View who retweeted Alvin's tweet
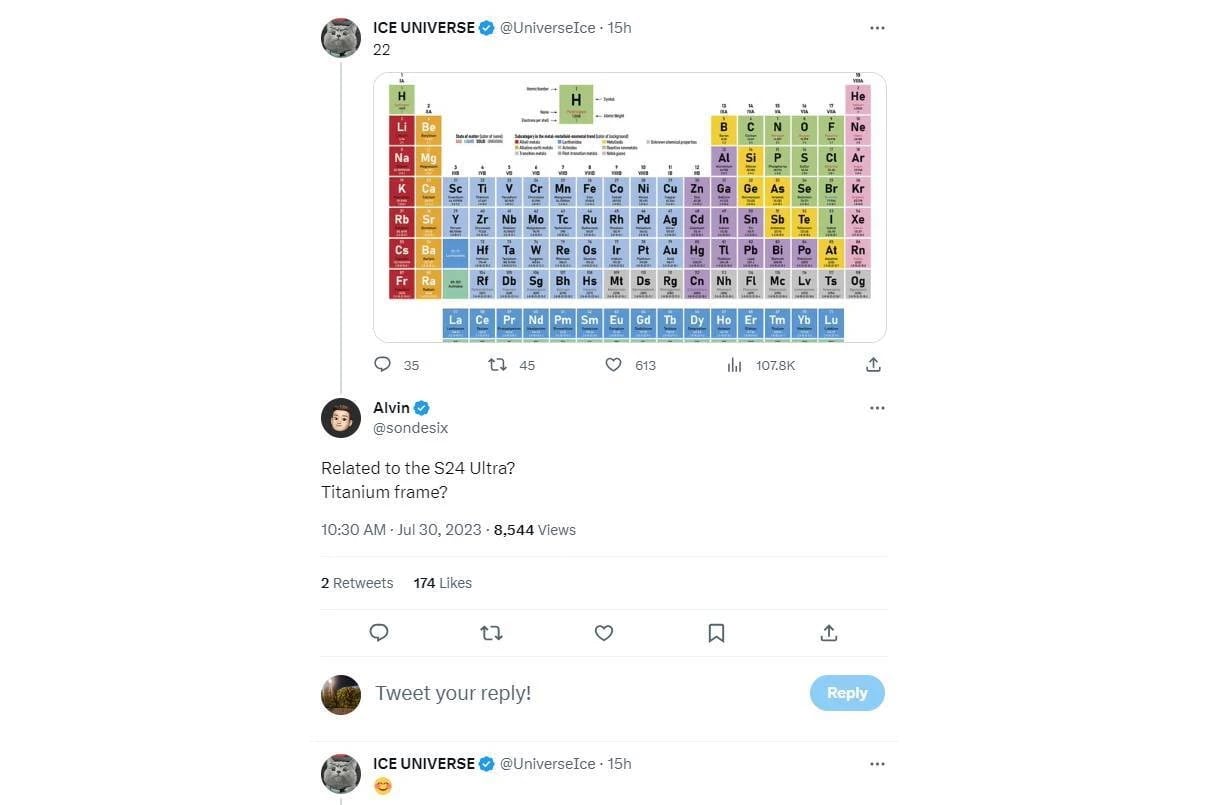 [357, 582]
